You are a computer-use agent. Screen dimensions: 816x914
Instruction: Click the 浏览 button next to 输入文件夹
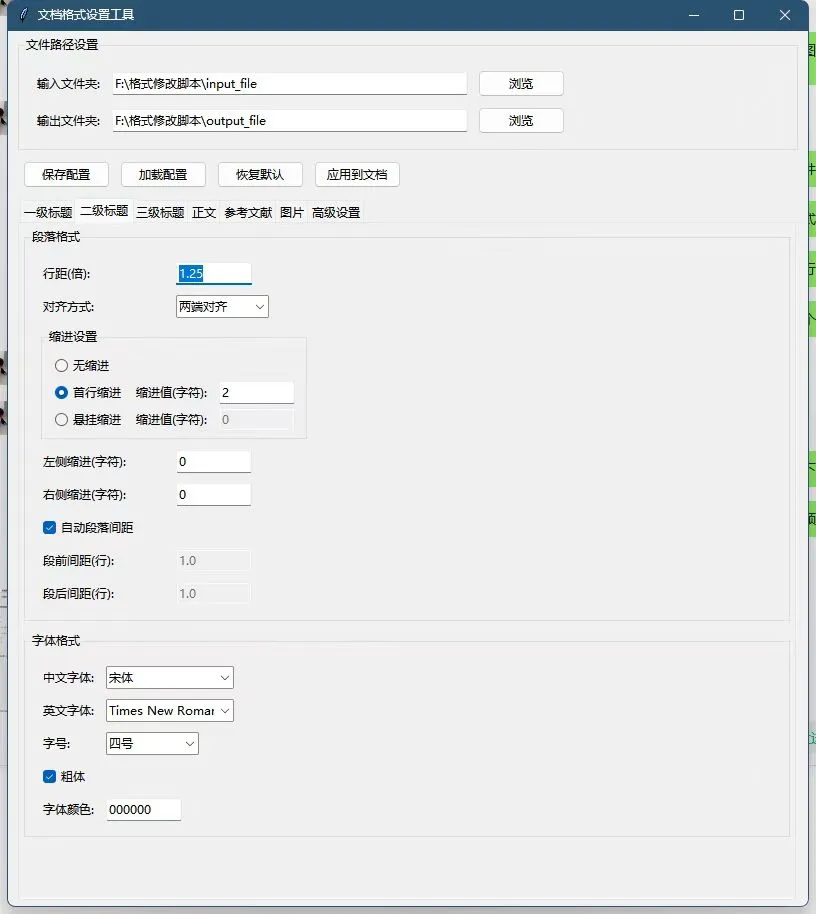pyautogui.click(x=520, y=84)
